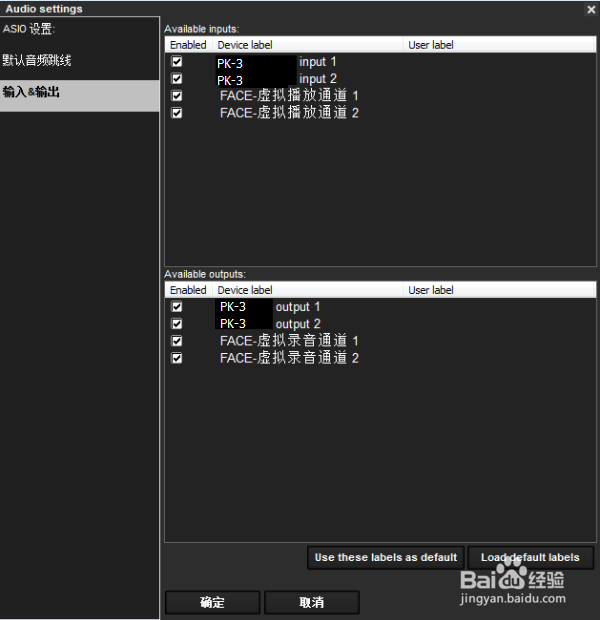
Task: Select the PK-3 output 1 row label
Action: [x=268, y=307]
